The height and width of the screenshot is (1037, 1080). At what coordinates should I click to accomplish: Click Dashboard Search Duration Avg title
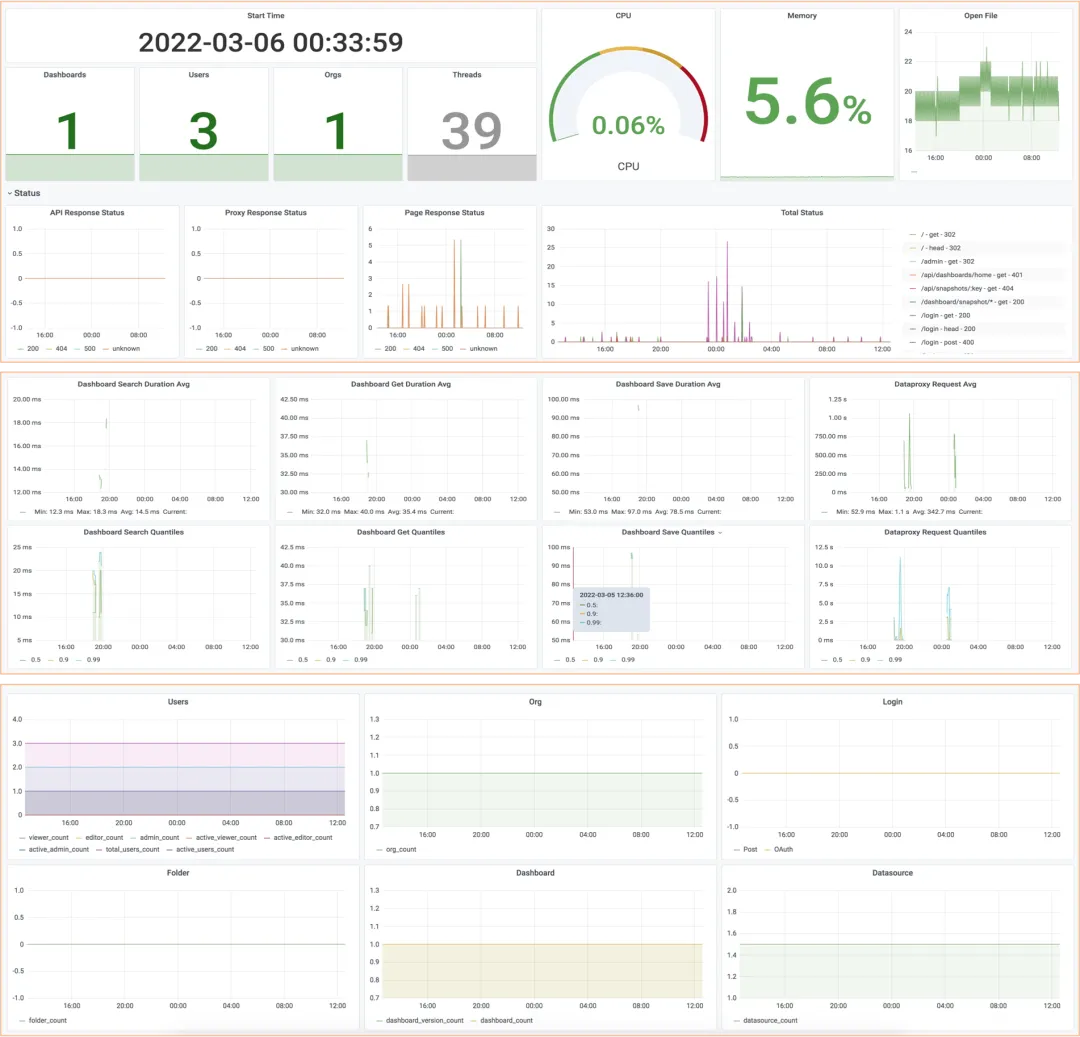tap(134, 384)
